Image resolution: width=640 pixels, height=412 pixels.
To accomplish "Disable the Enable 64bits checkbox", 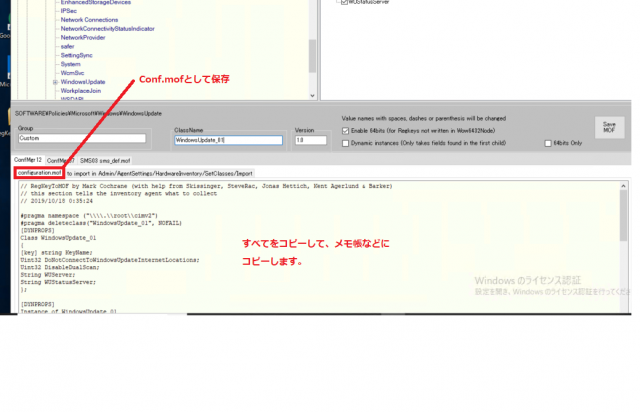I will tap(346, 130).
